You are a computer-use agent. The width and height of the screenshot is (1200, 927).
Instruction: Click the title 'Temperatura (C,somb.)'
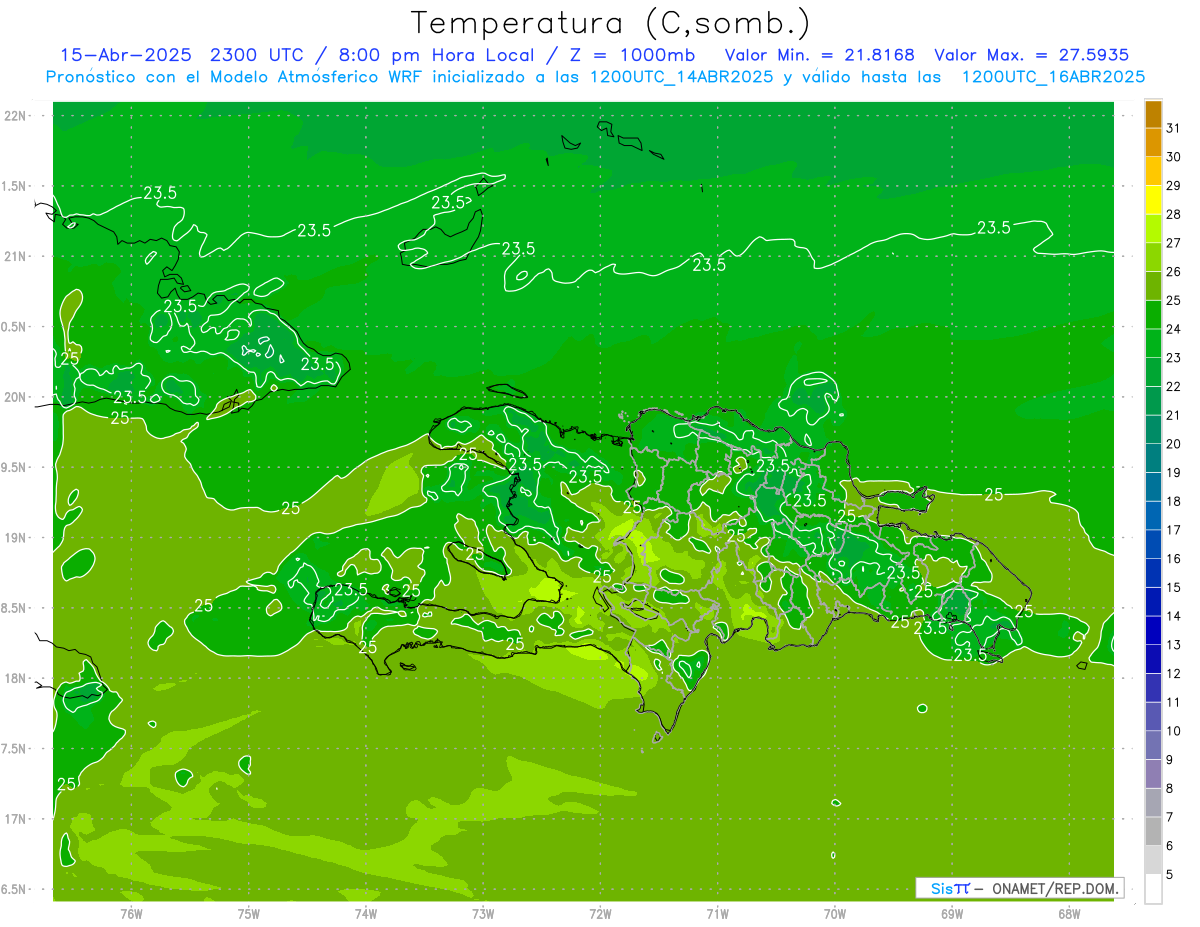611,24
